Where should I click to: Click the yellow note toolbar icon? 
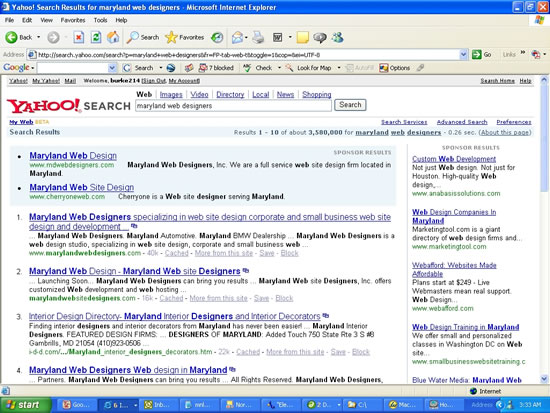302,37
